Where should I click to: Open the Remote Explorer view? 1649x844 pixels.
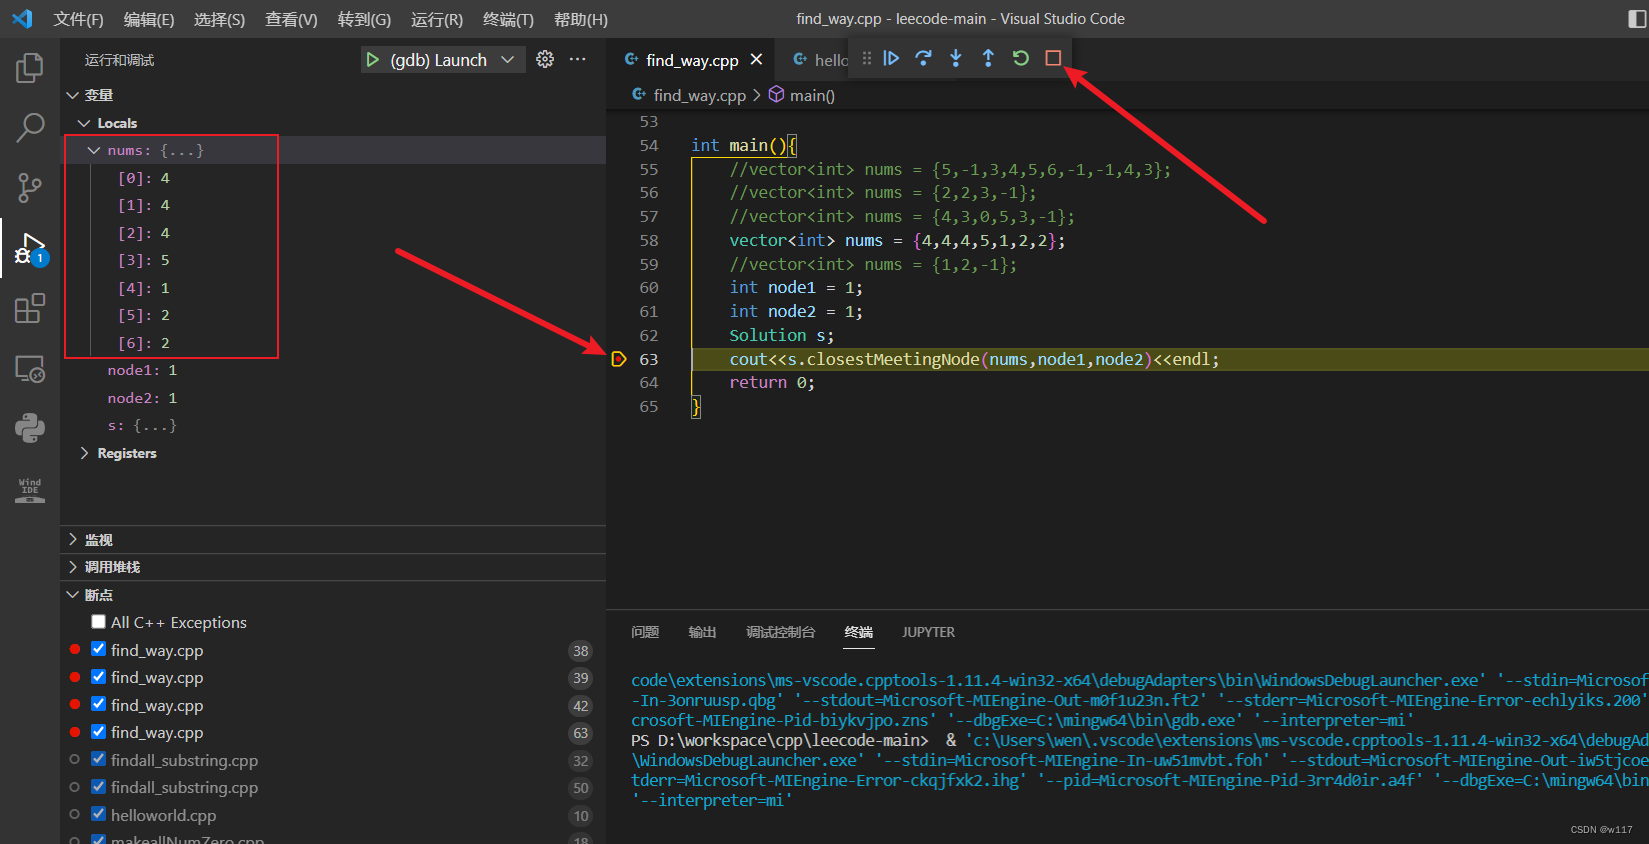30,368
